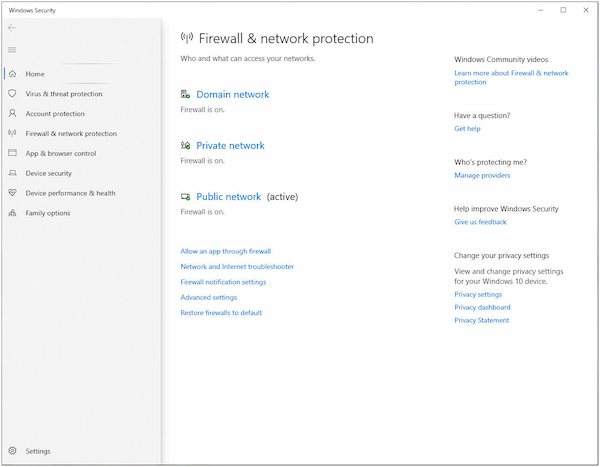Click the 'Who and what can access your networks.' text
The width and height of the screenshot is (600, 467).
click(248, 59)
